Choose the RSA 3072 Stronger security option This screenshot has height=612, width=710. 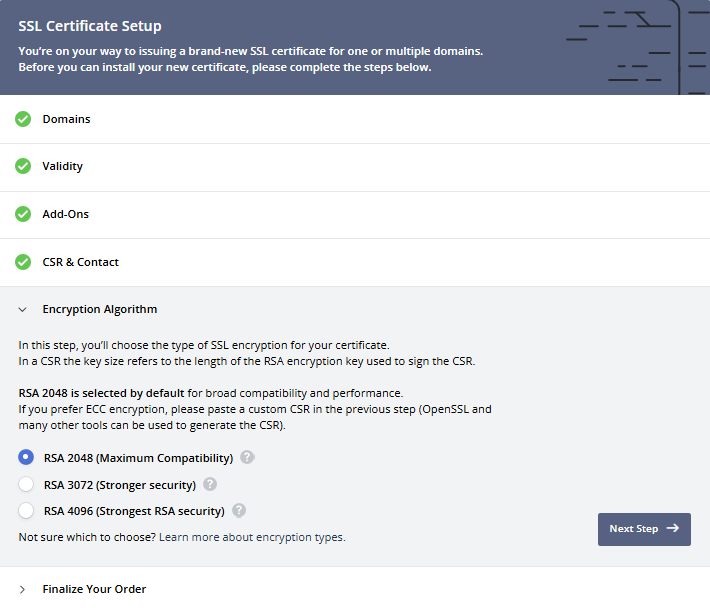(x=26, y=484)
